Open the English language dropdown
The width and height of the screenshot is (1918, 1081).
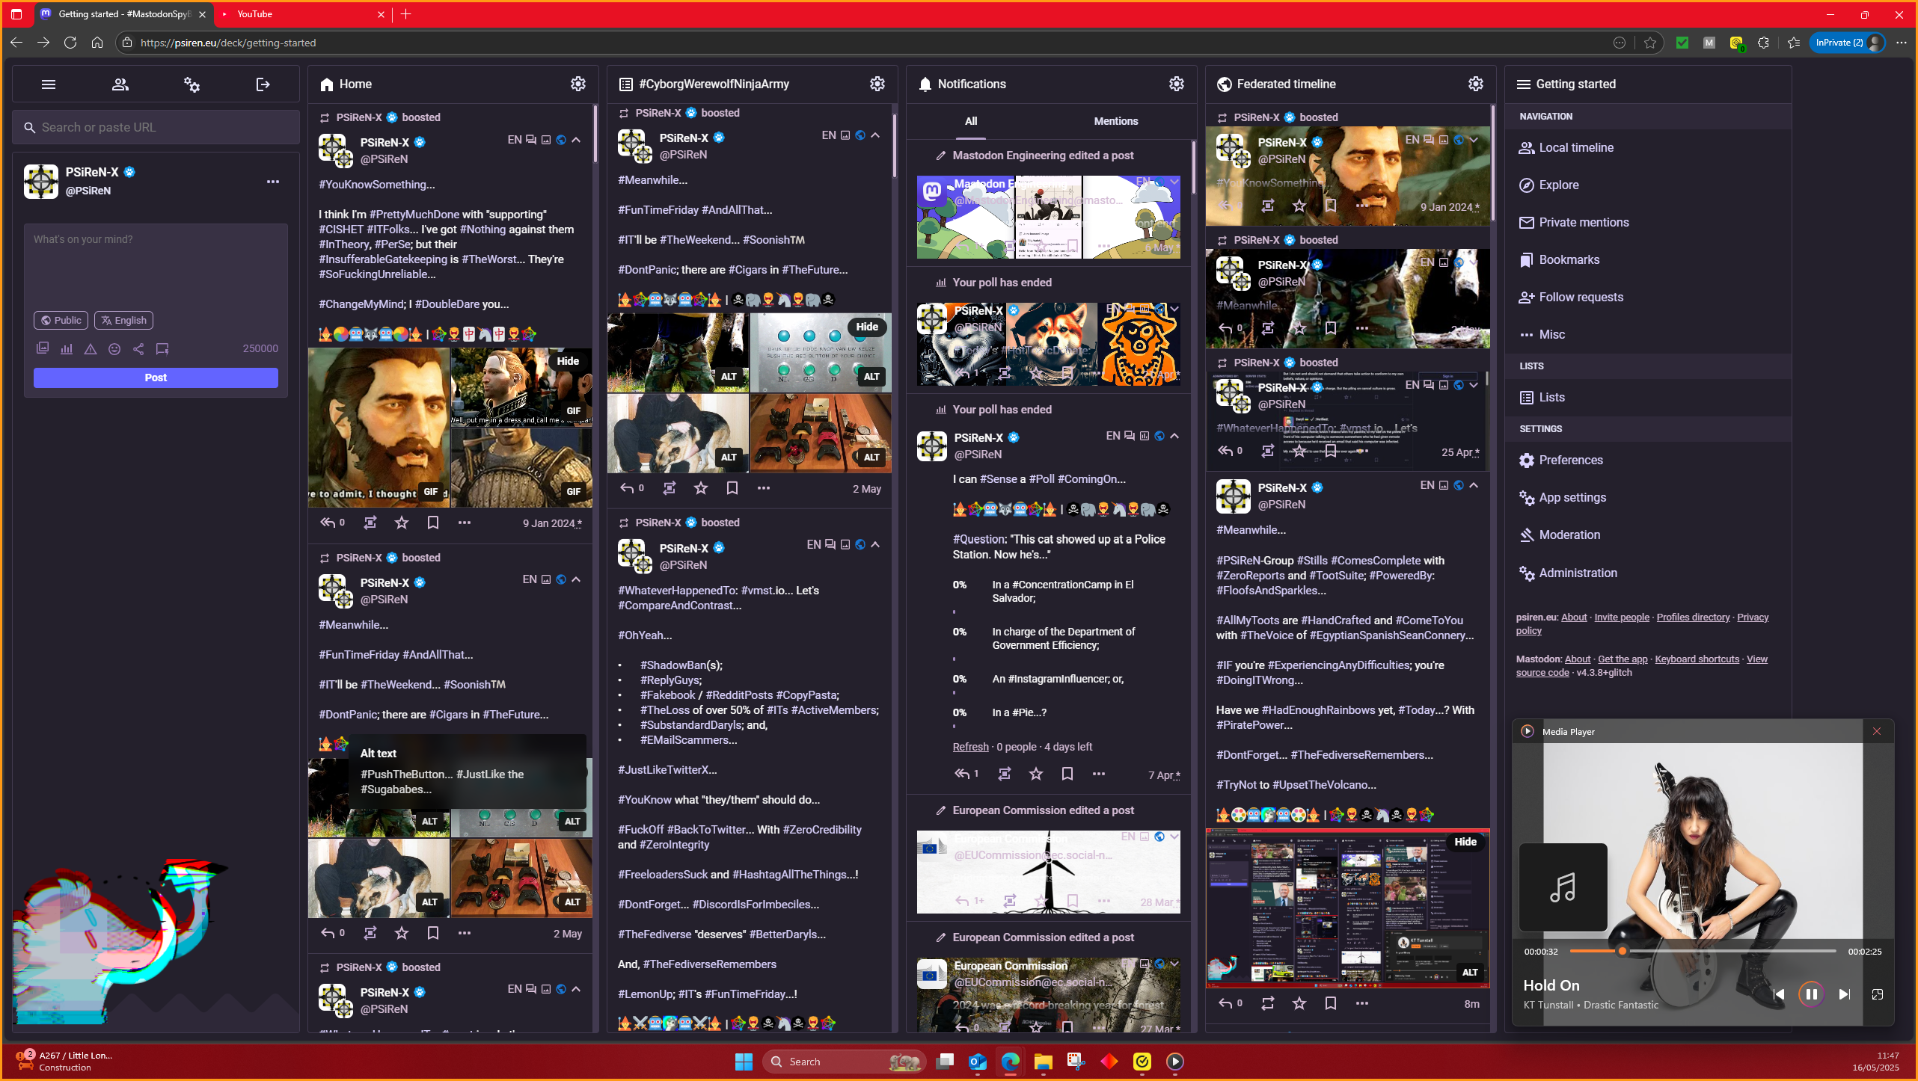124,321
